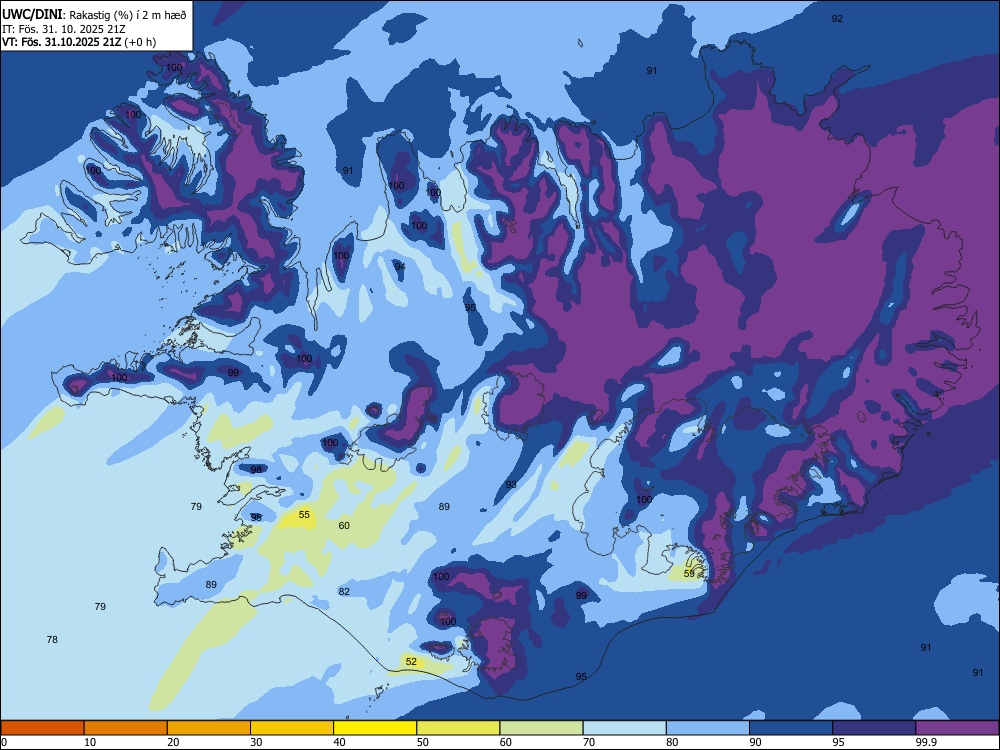Click the golden 30–40 legend swatch
Image resolution: width=1000 pixels, height=750 pixels.
pyautogui.click(x=292, y=728)
